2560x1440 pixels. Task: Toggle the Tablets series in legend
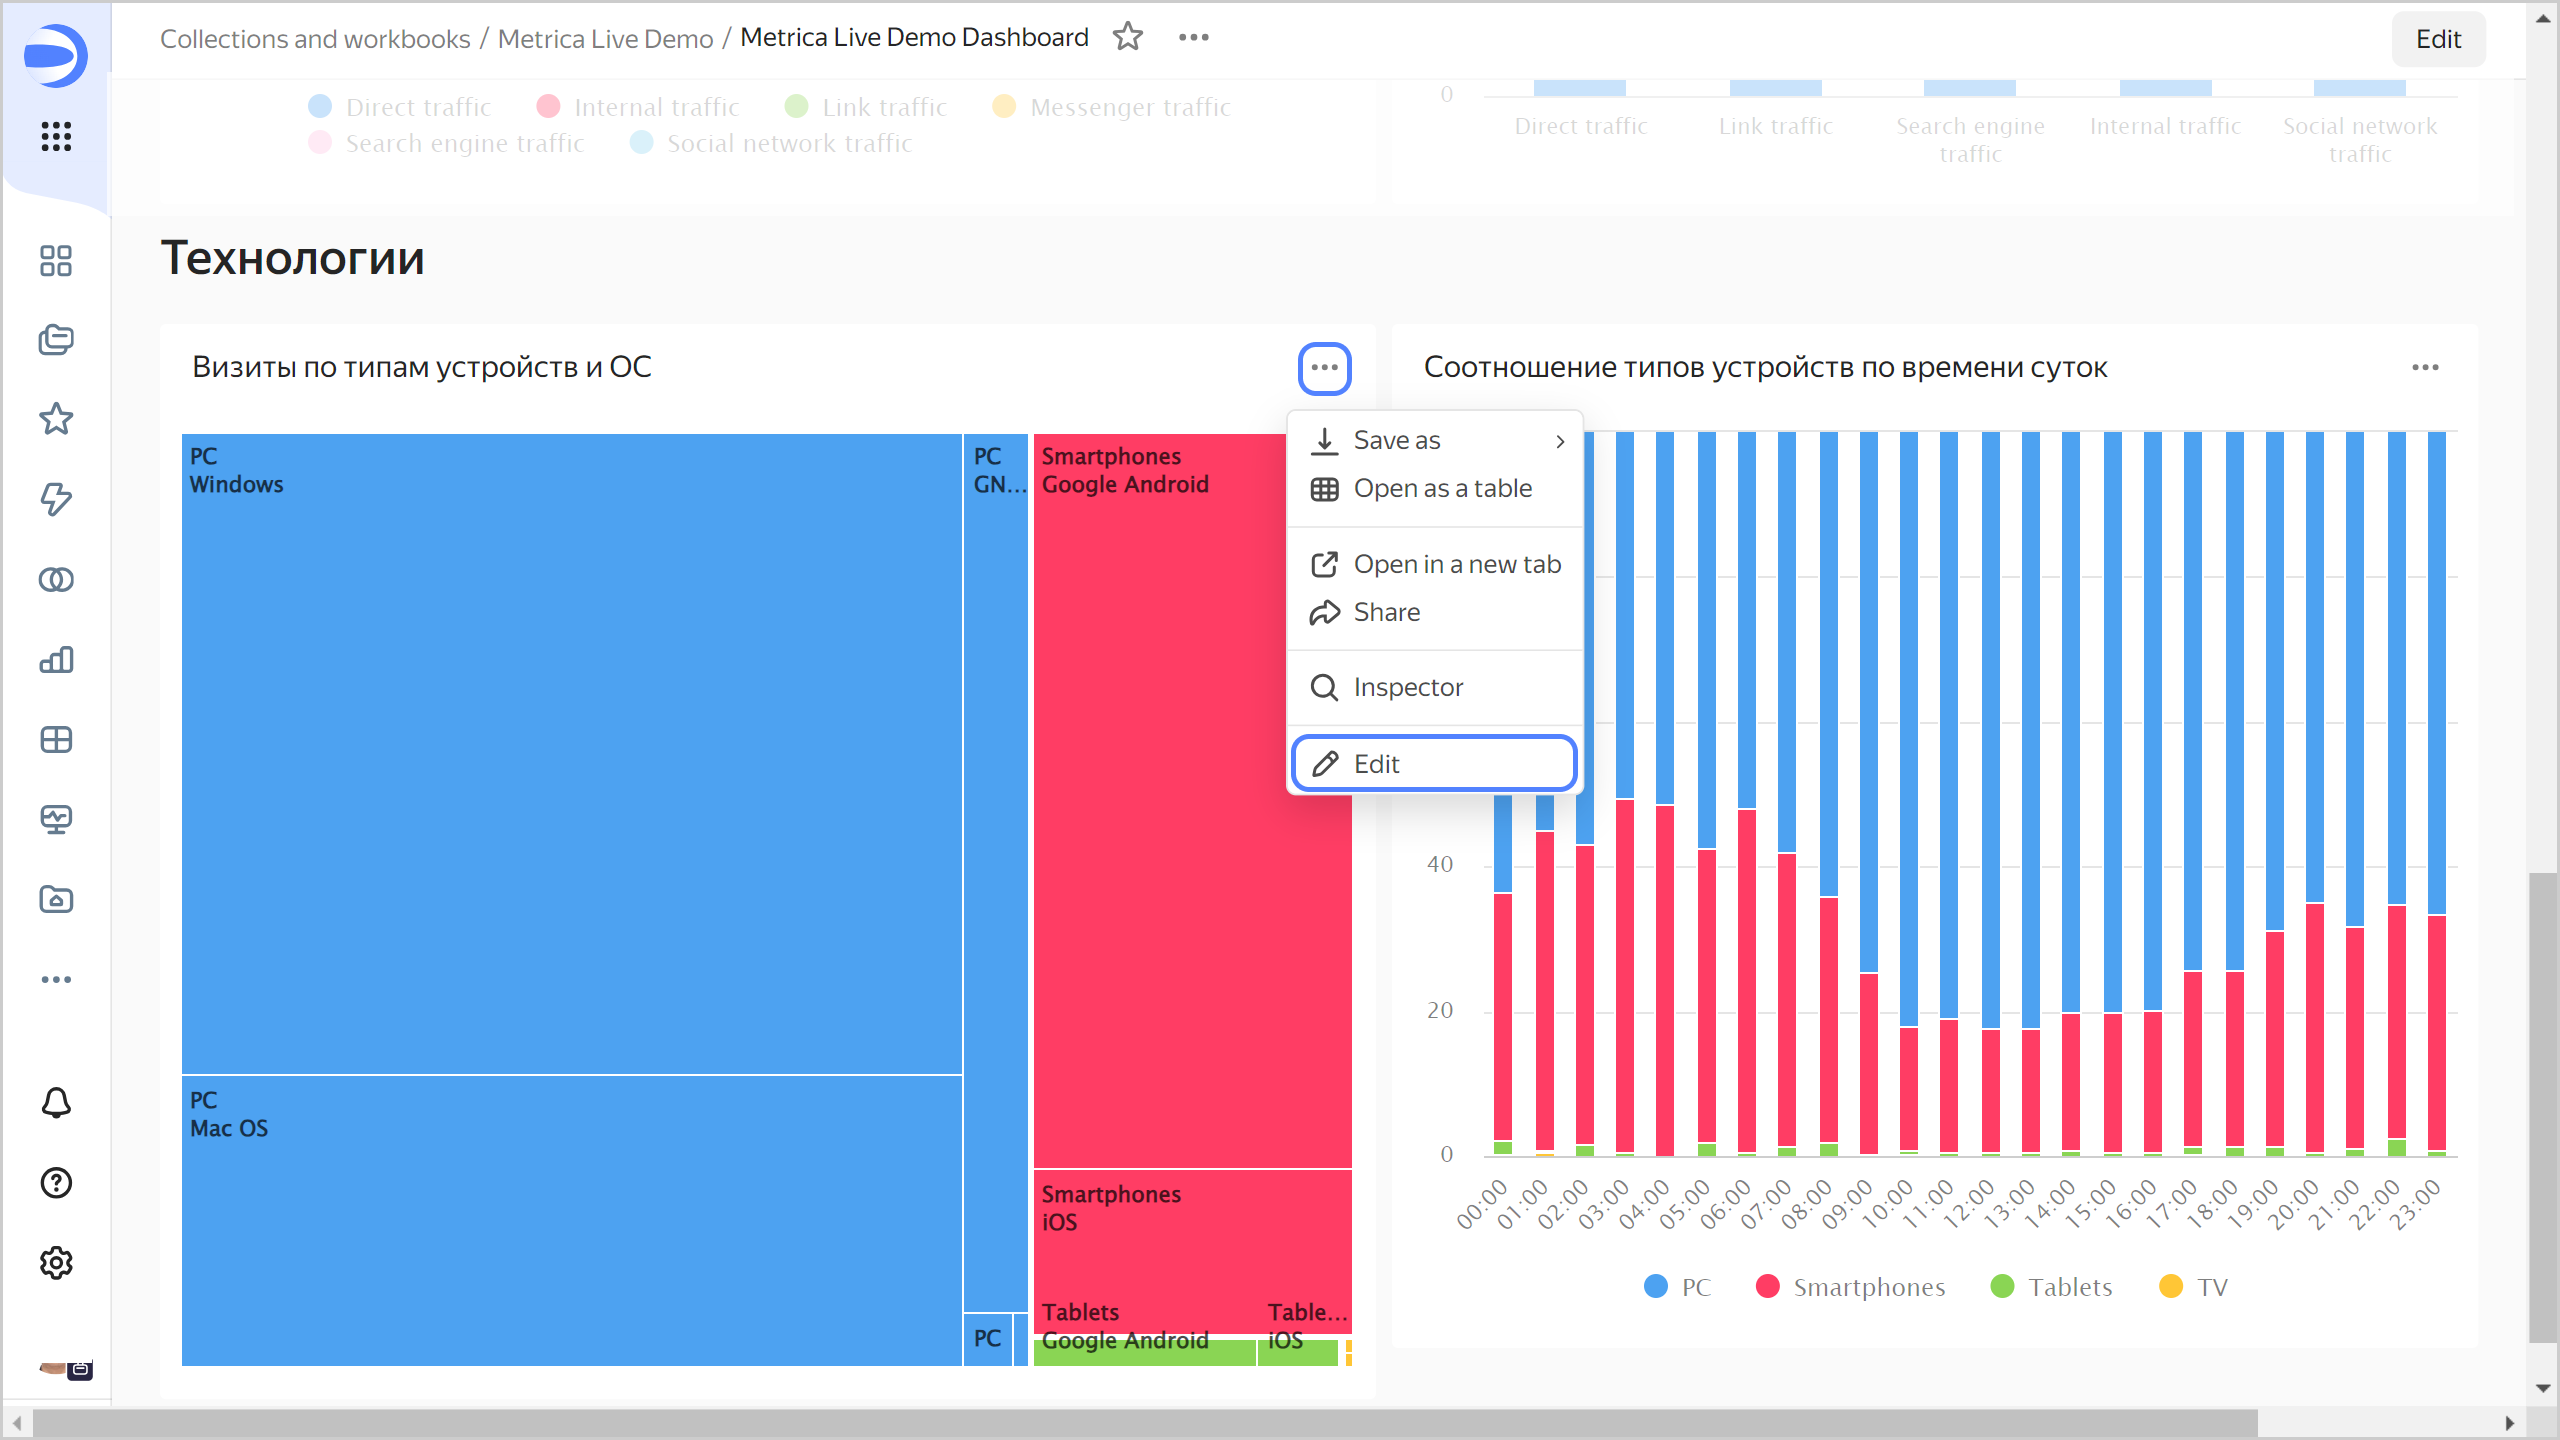pos(2069,1287)
